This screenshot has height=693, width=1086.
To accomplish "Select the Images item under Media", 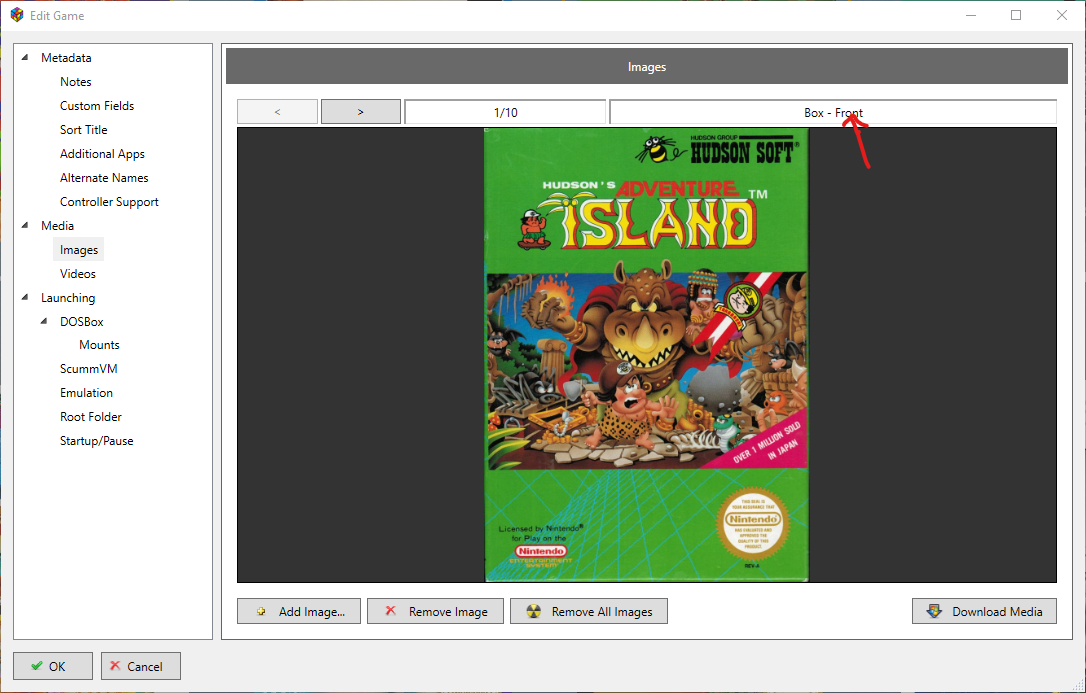I will pos(79,250).
